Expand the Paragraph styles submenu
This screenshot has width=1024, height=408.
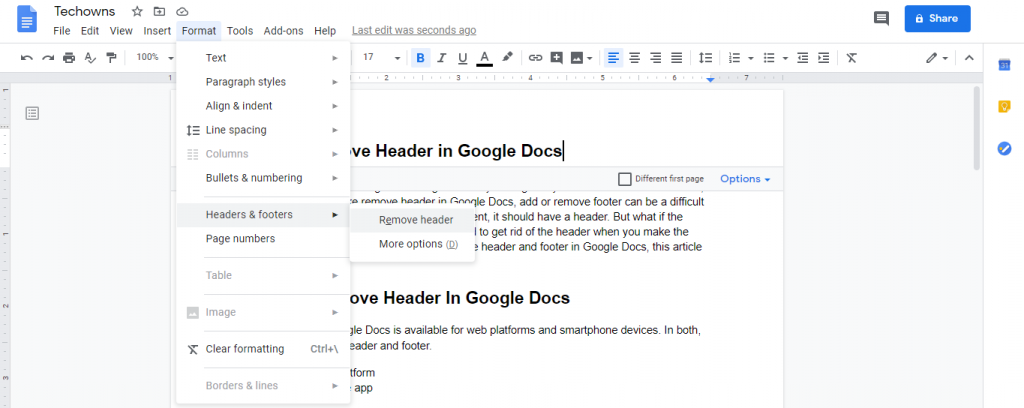[263, 82]
